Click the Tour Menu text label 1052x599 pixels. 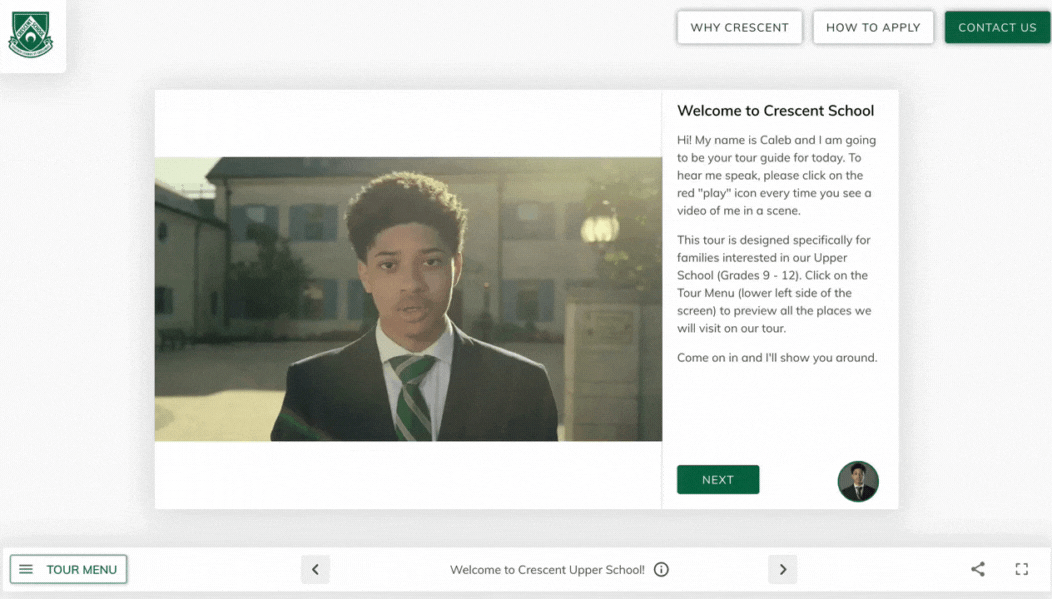pyautogui.click(x=81, y=569)
